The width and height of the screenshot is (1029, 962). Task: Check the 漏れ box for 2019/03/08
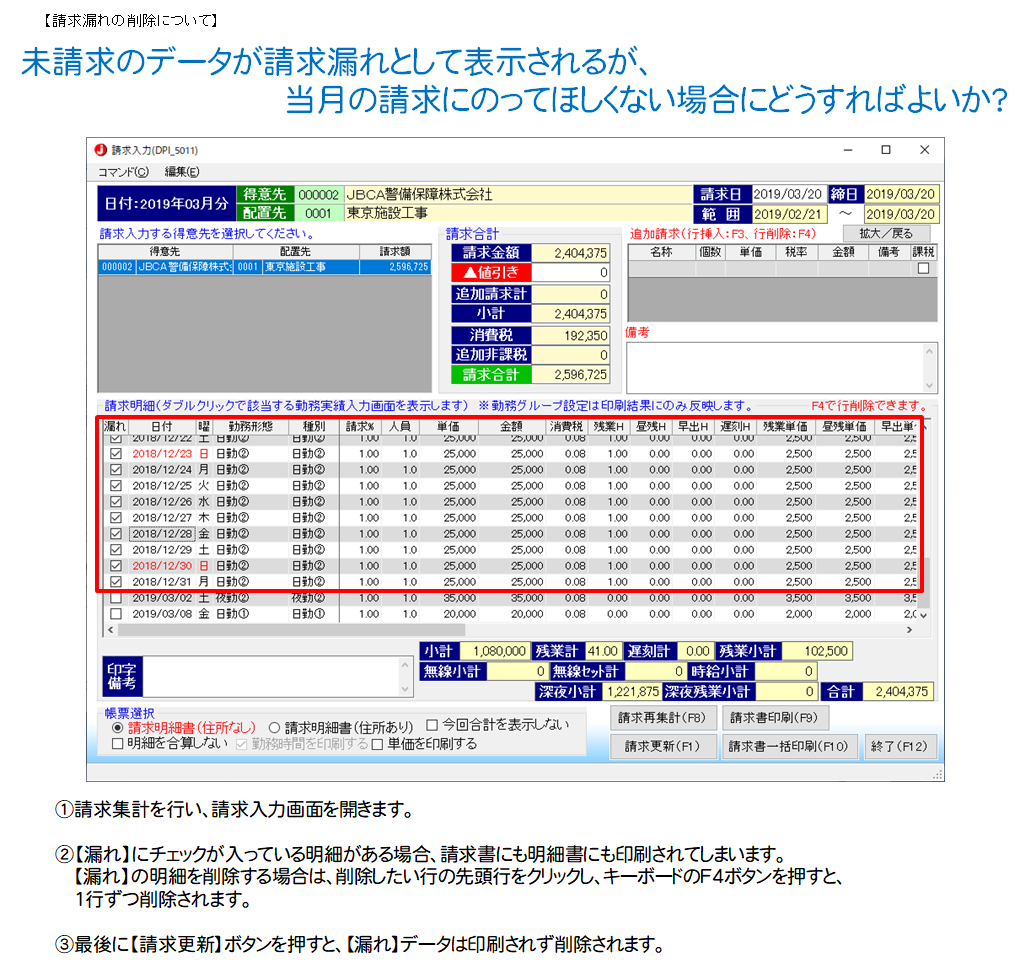[115, 614]
